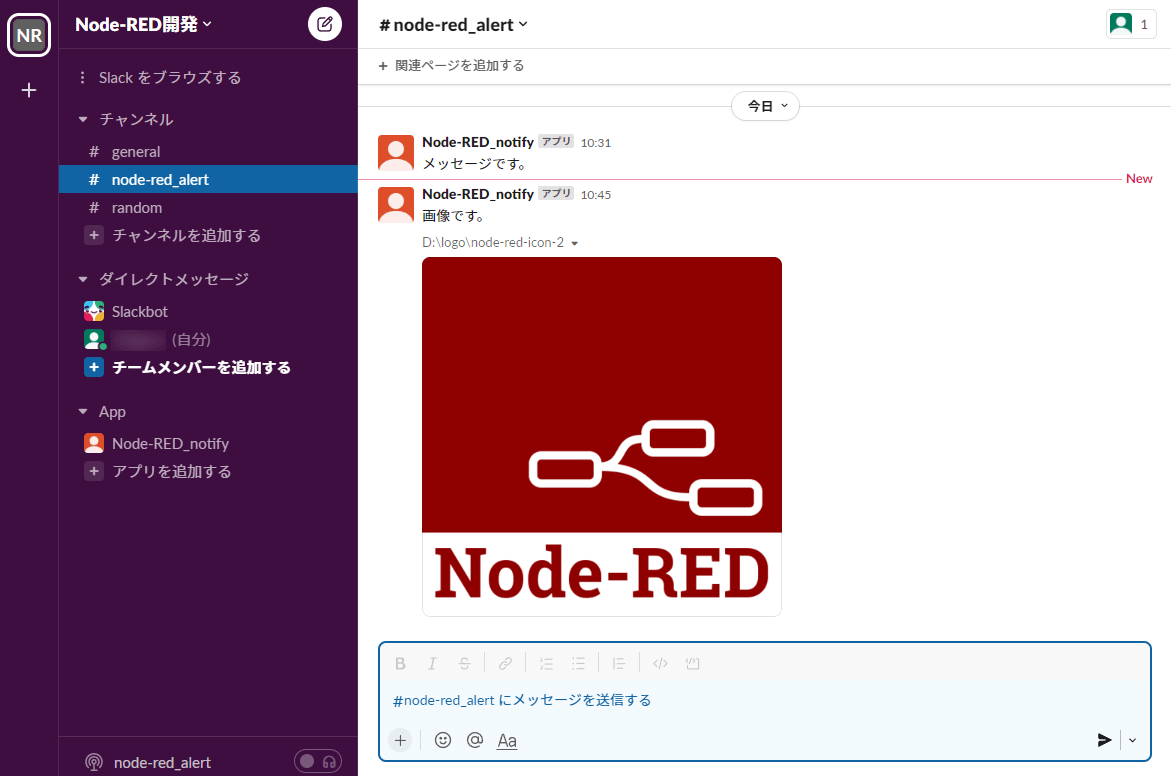This screenshot has height=776, width=1171.
Task: View channel members via avatar count
Action: [1131, 24]
